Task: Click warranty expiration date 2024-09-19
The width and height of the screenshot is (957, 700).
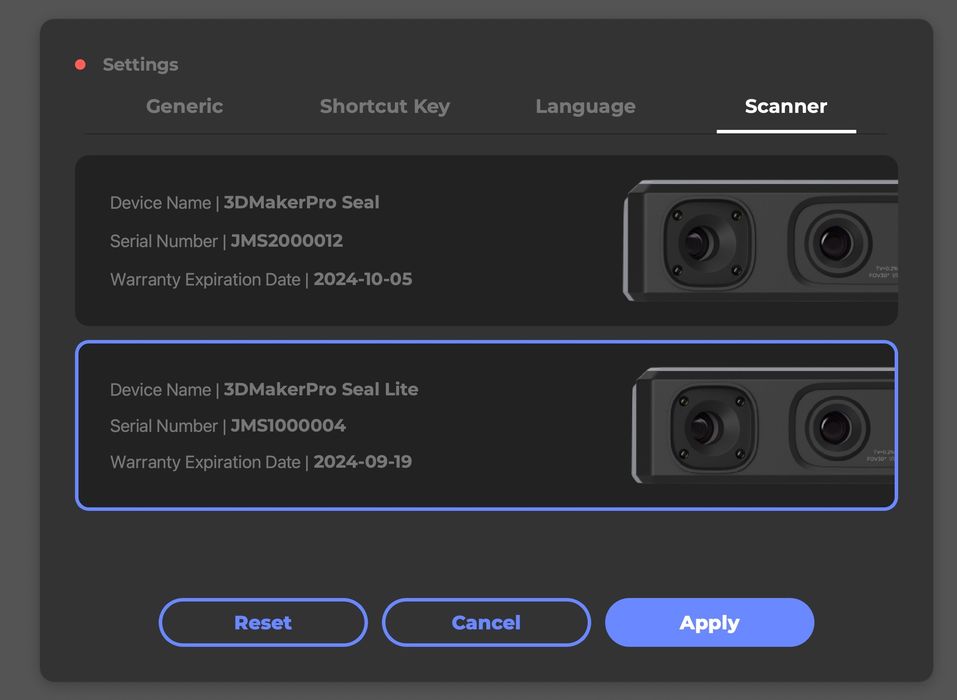Action: click(x=362, y=462)
